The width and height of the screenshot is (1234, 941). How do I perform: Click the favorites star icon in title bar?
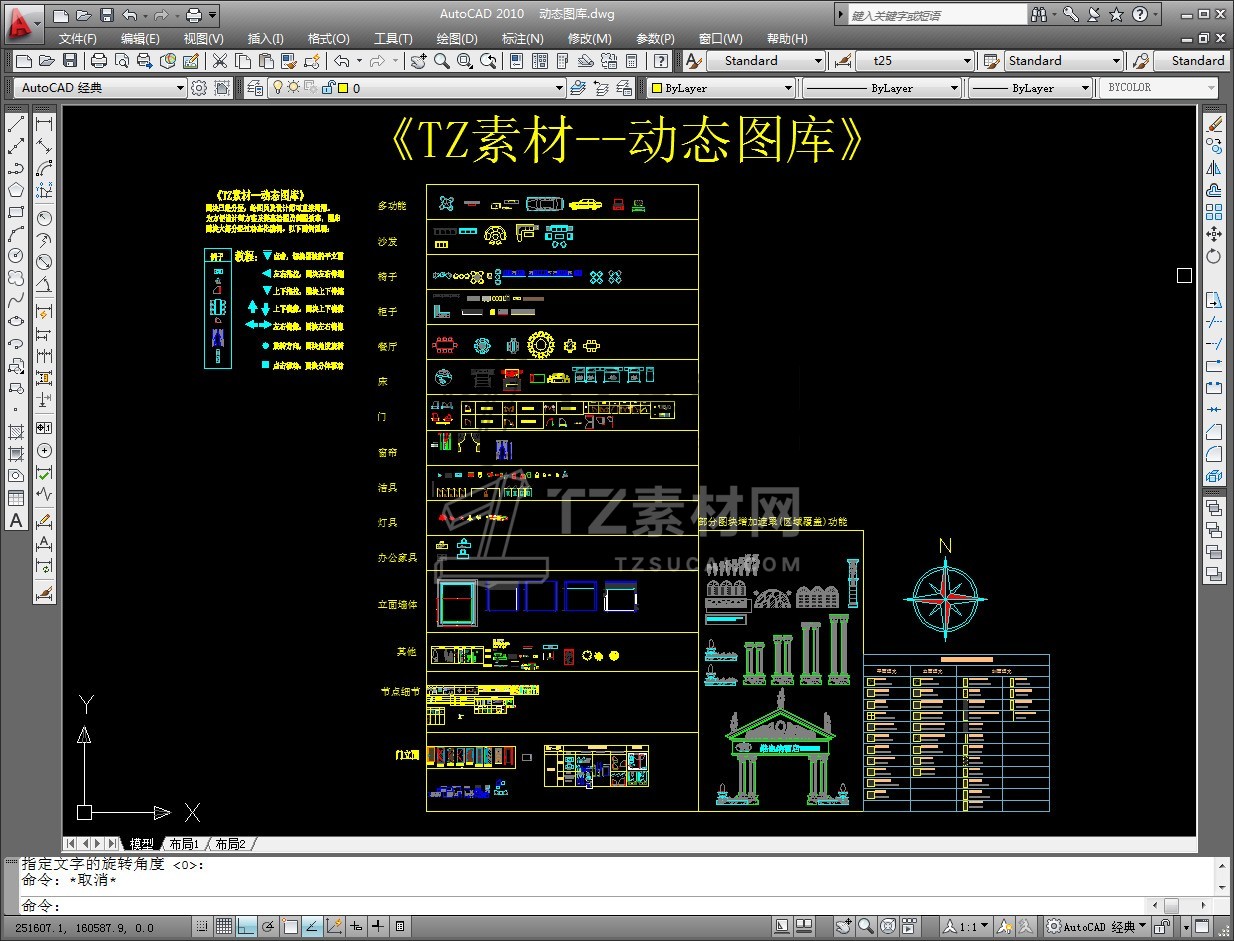[1116, 15]
